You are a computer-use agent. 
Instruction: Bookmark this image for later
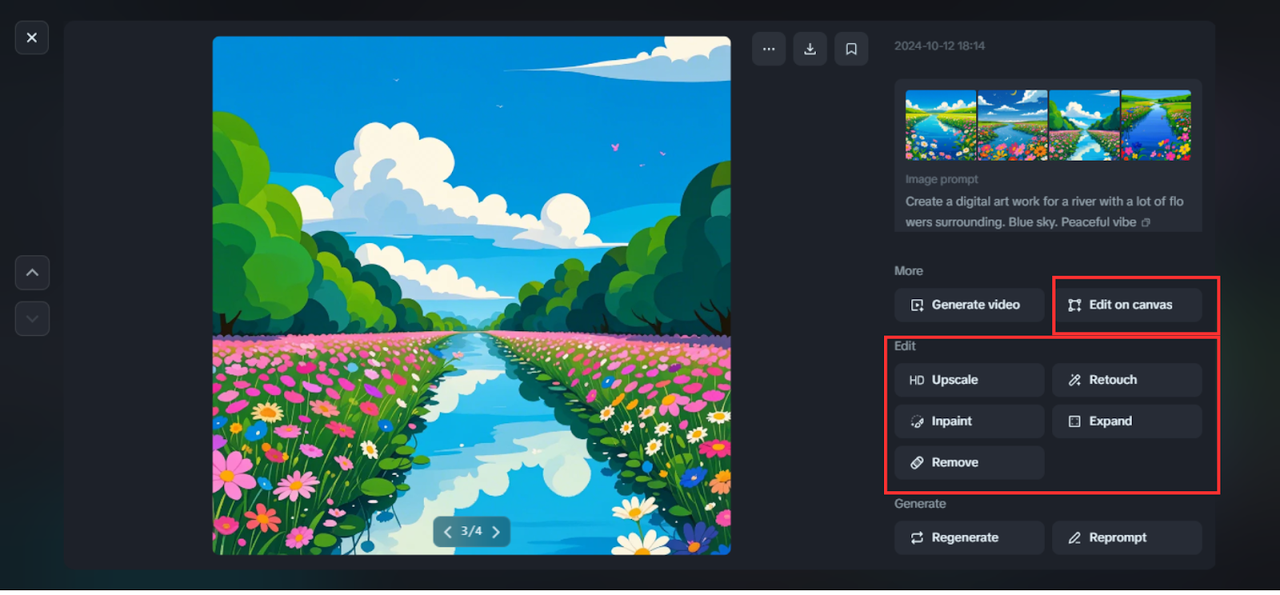851,48
